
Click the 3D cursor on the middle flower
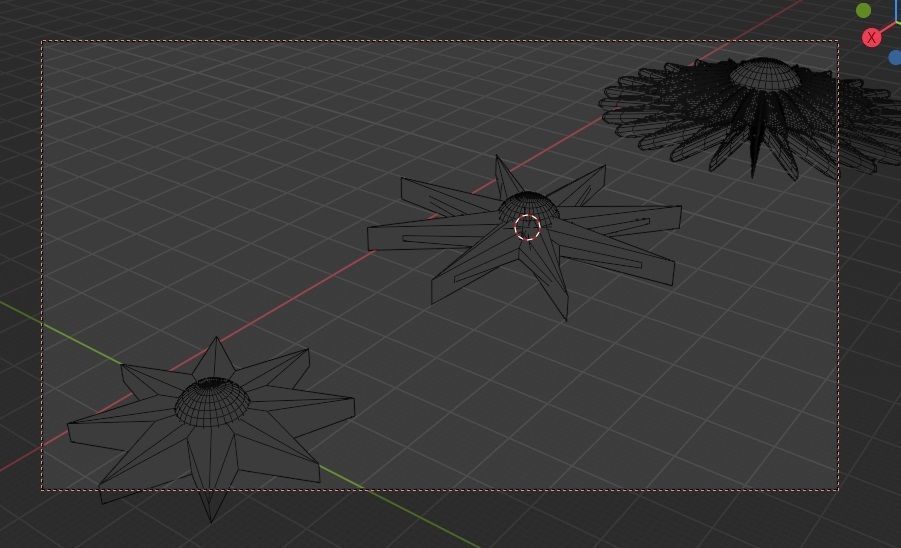[x=527, y=227]
